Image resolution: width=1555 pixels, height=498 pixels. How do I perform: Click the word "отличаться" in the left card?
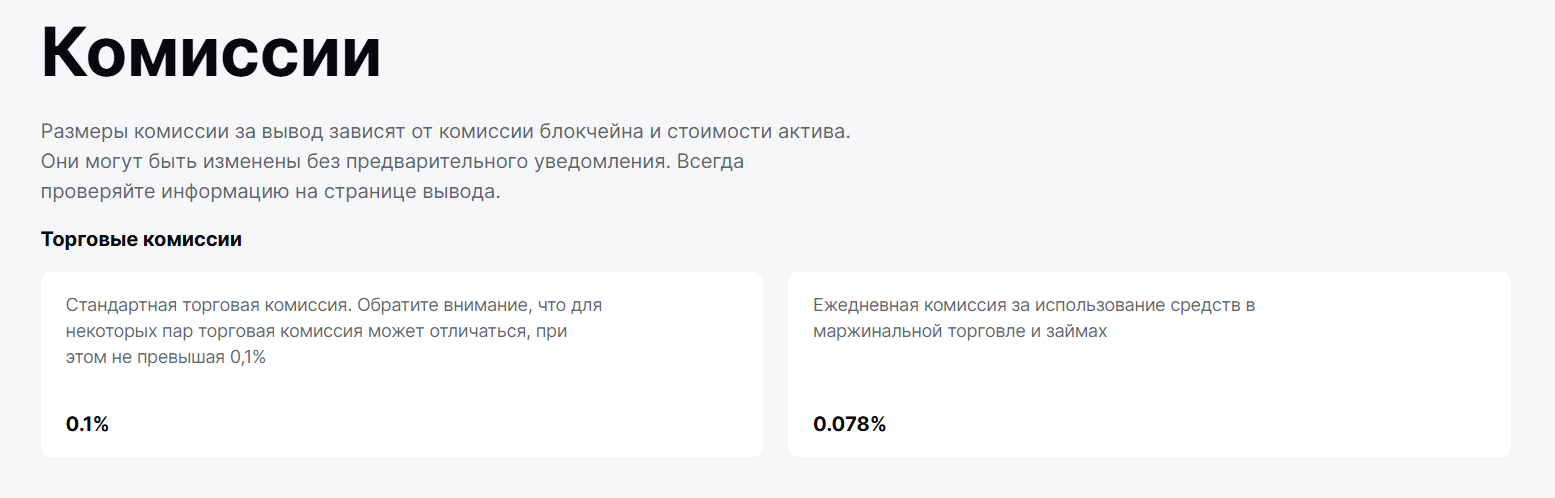coord(486,331)
